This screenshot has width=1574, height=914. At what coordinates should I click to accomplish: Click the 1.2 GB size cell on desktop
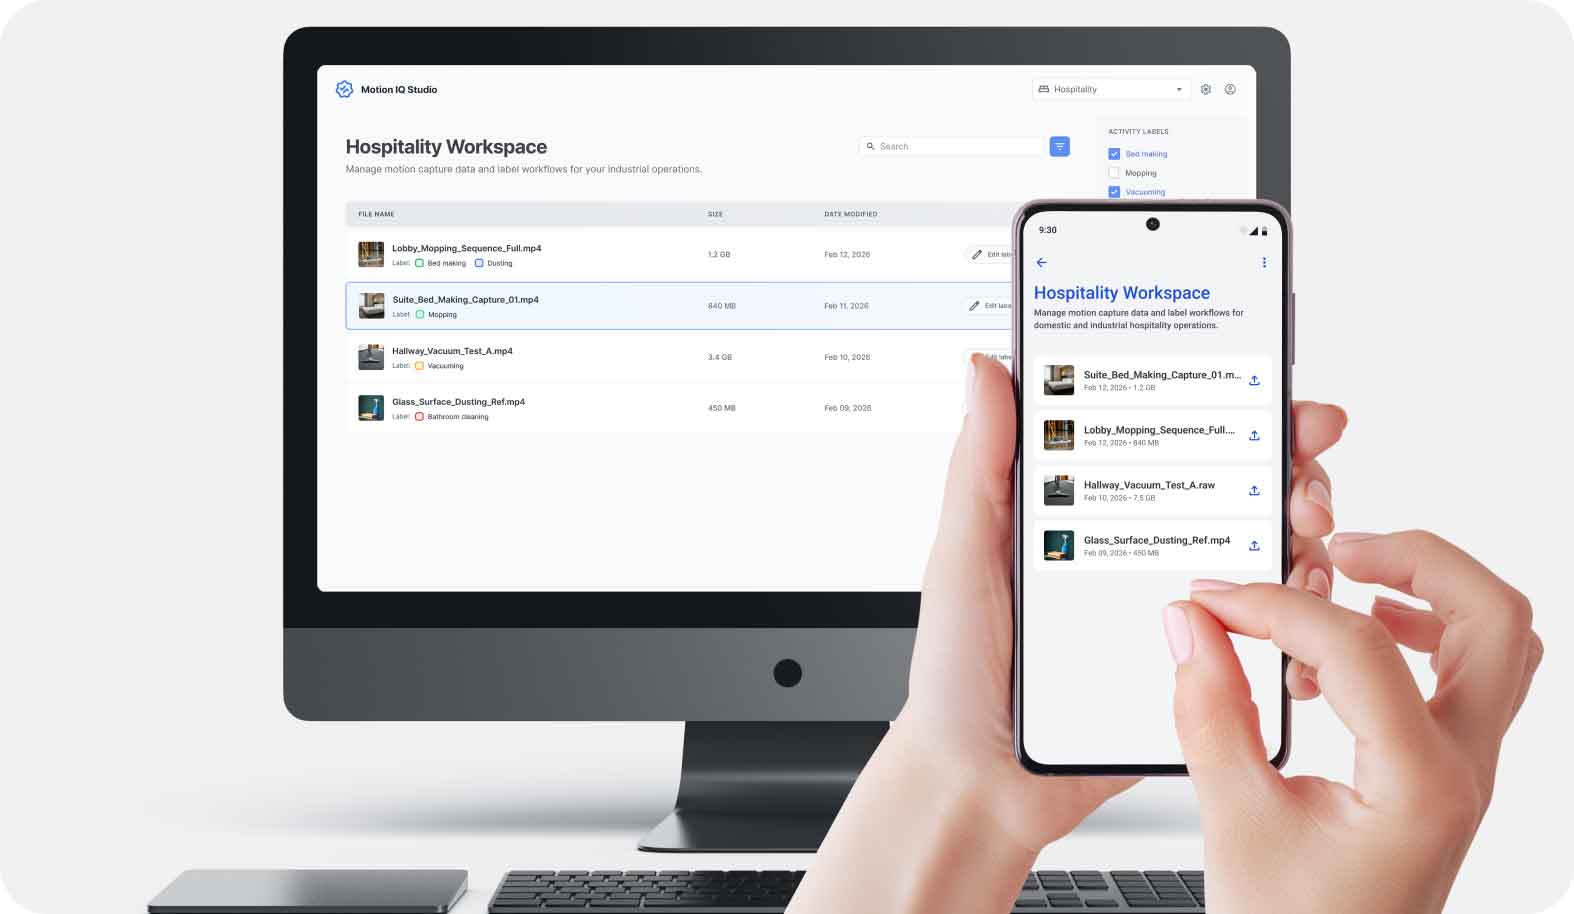pyautogui.click(x=719, y=254)
